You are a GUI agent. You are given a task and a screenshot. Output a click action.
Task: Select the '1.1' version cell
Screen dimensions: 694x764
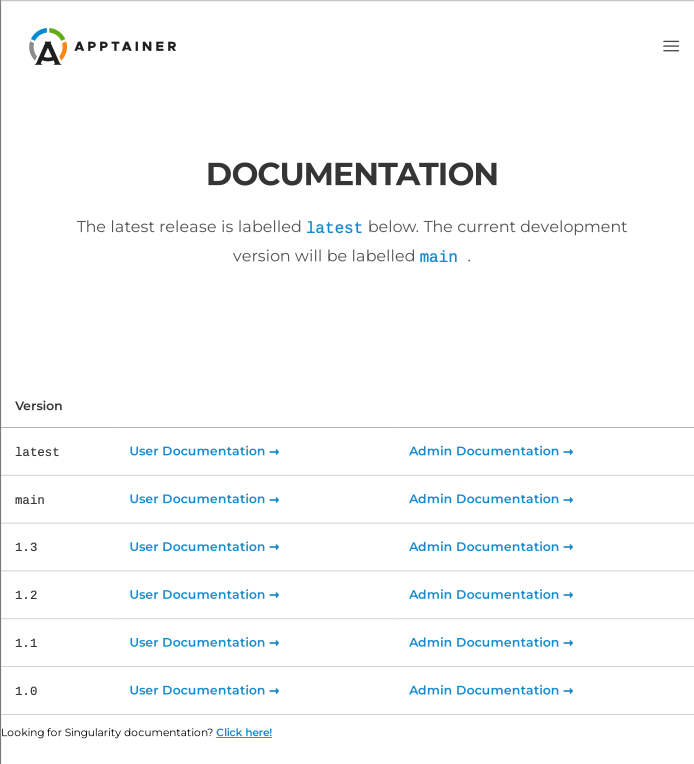click(26, 643)
